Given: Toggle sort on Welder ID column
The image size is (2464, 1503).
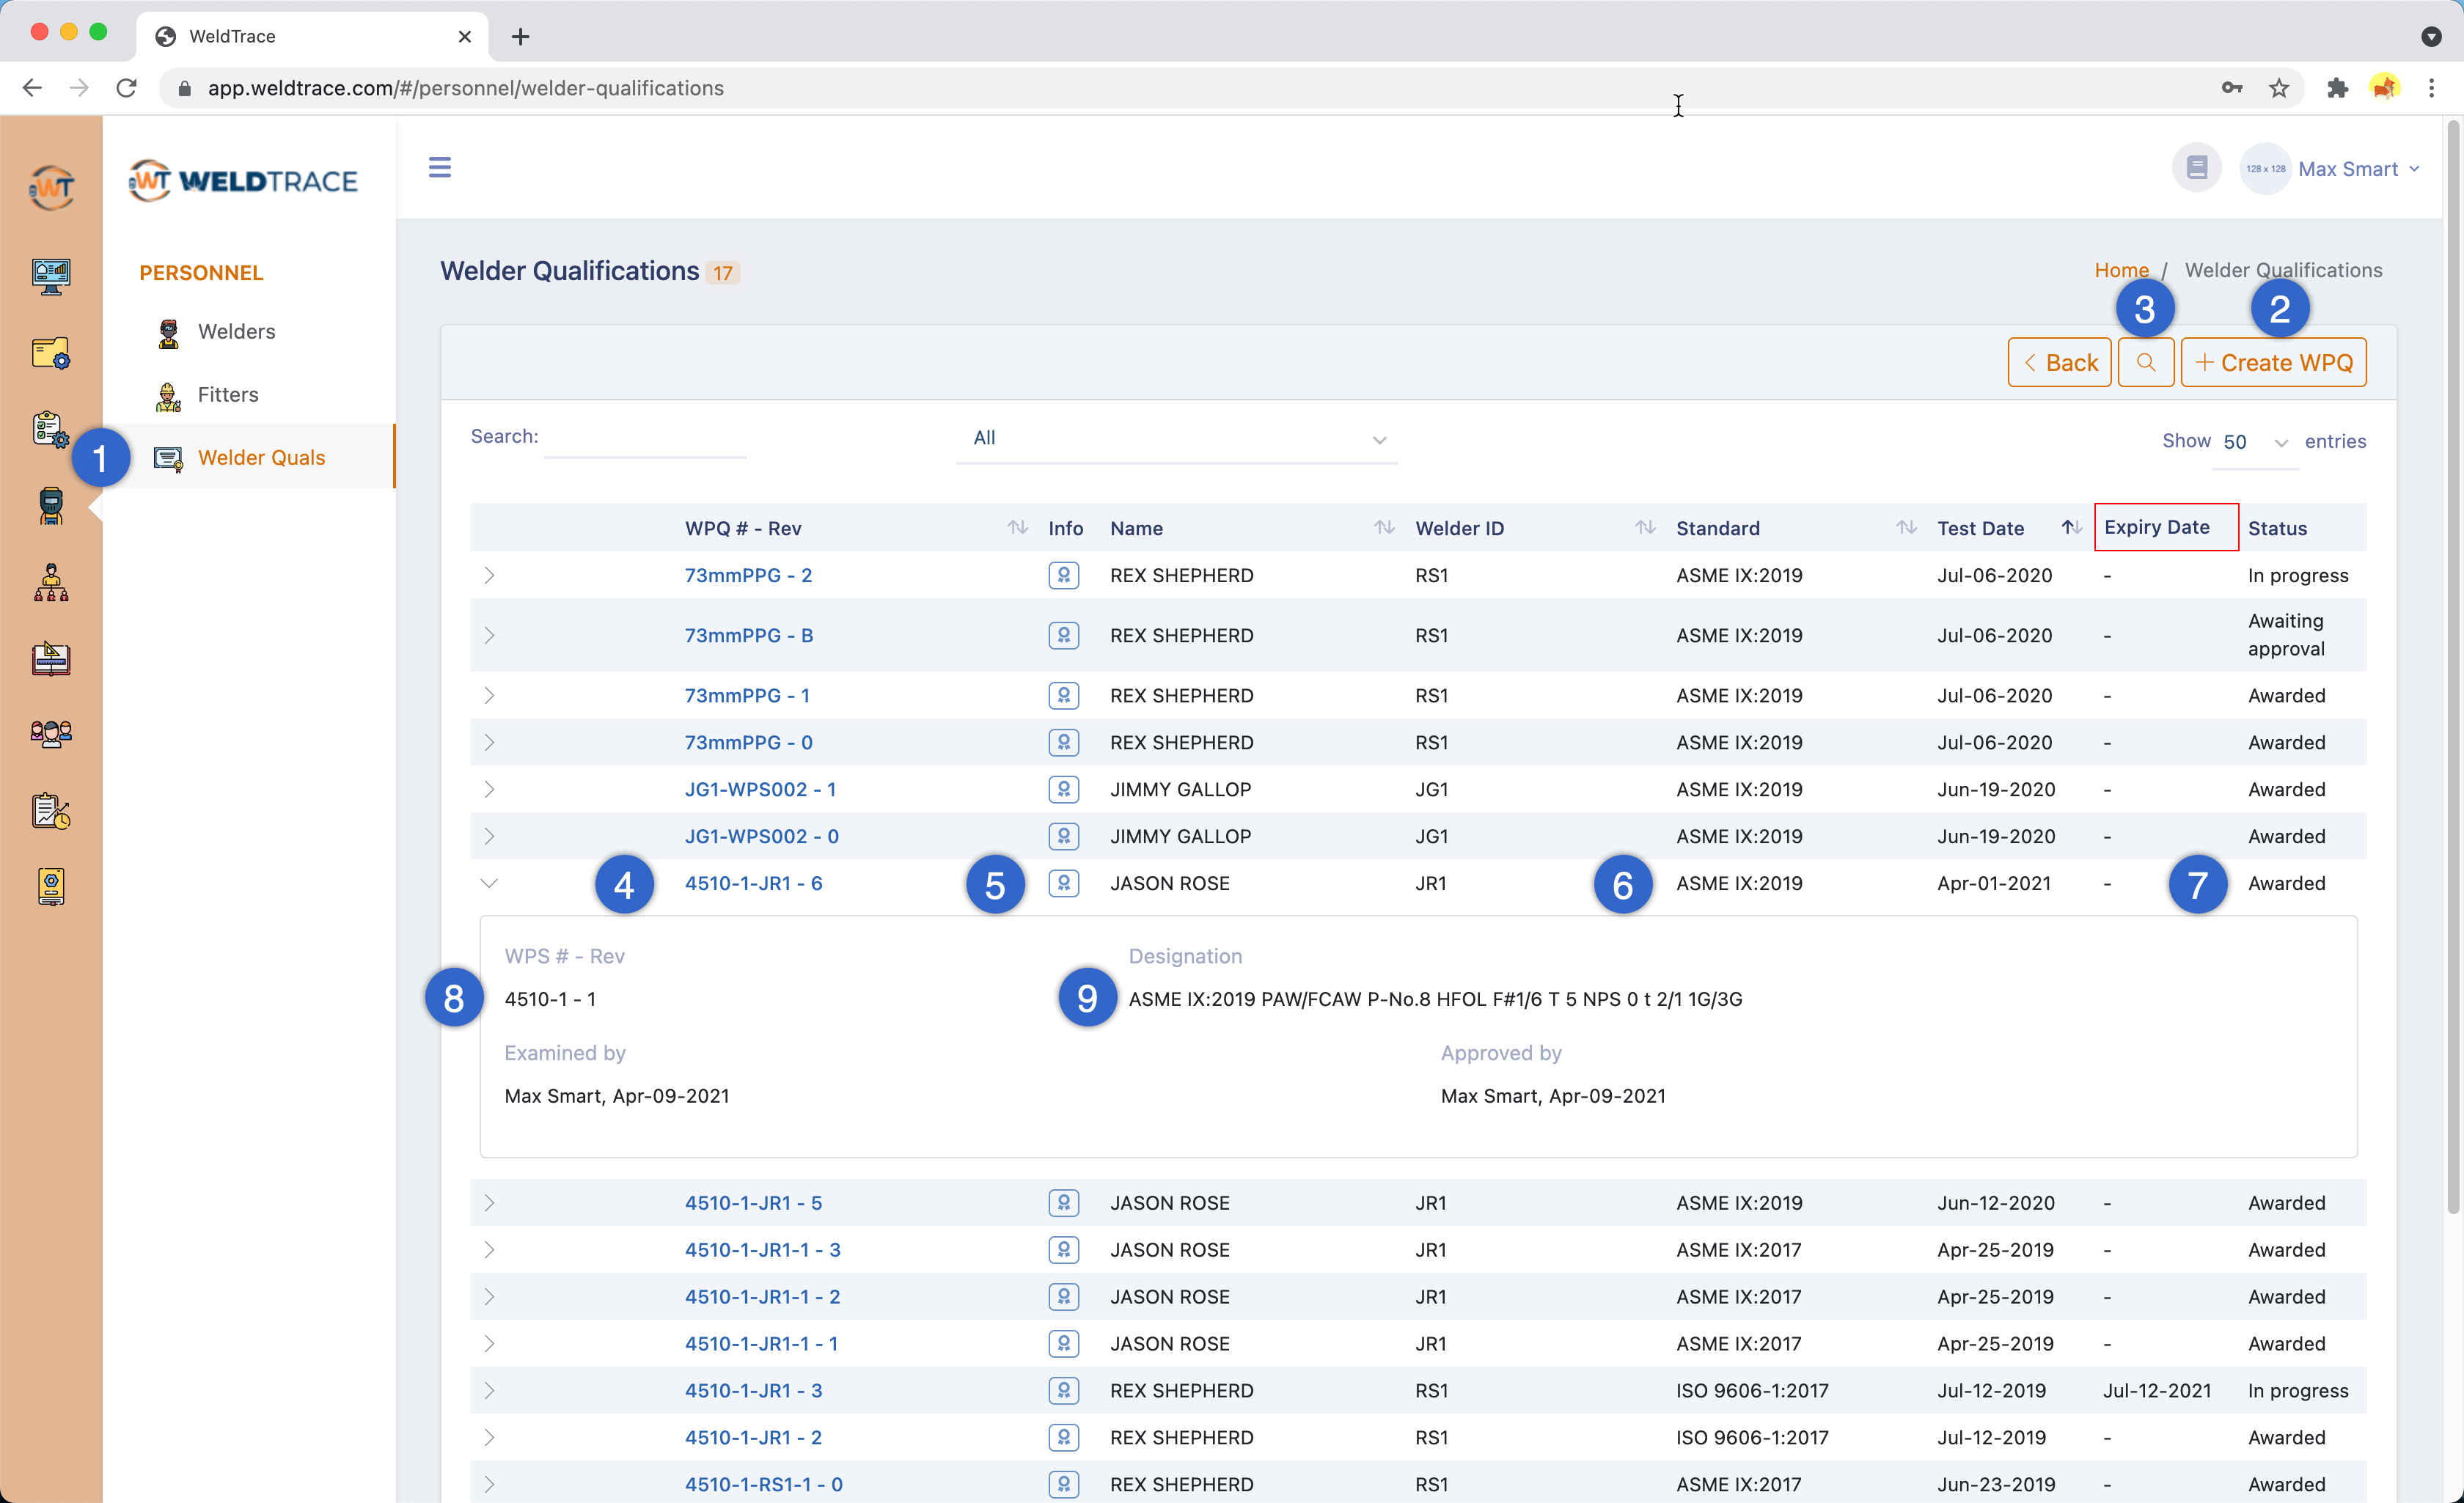Looking at the screenshot, I should 1644,527.
